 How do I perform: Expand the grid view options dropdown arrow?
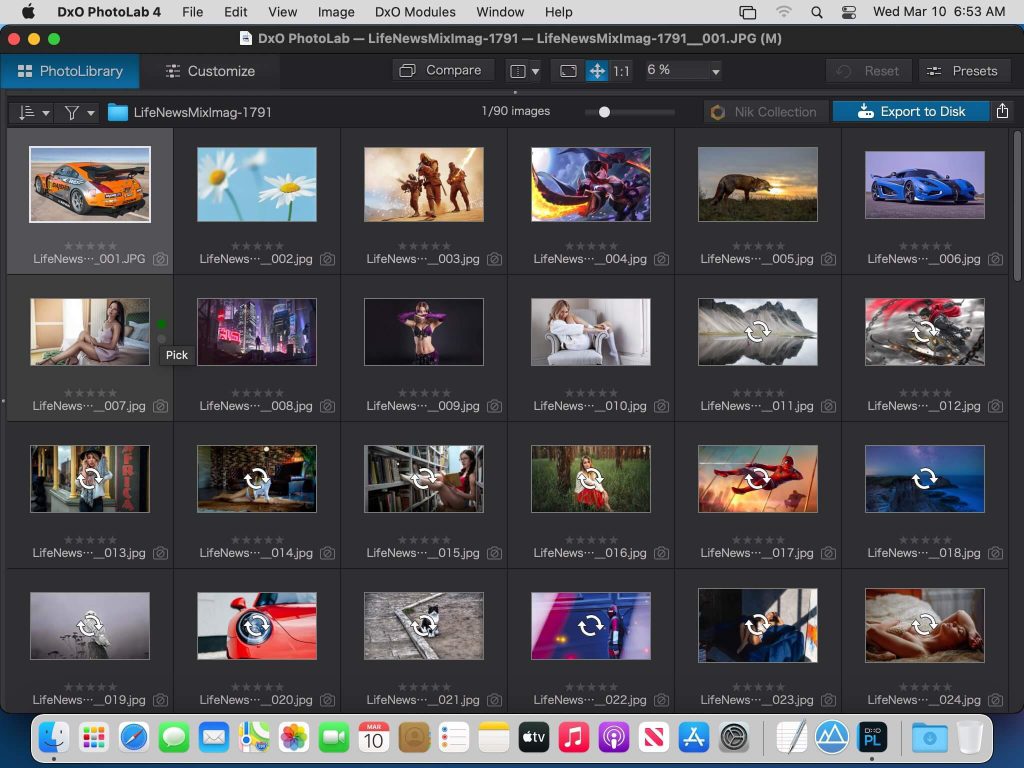click(x=534, y=70)
